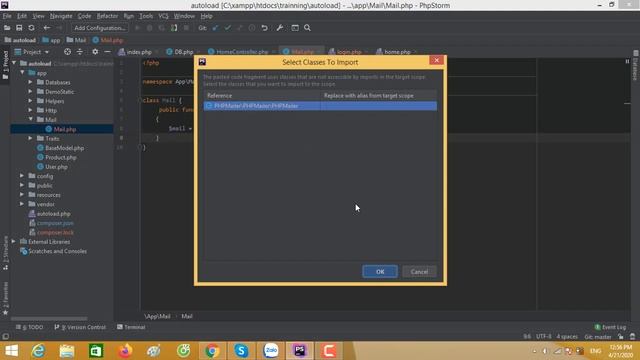Click the lock icon in status bar
Image resolution: width=640 pixels, height=360 pixels.
pyautogui.click(x=620, y=337)
